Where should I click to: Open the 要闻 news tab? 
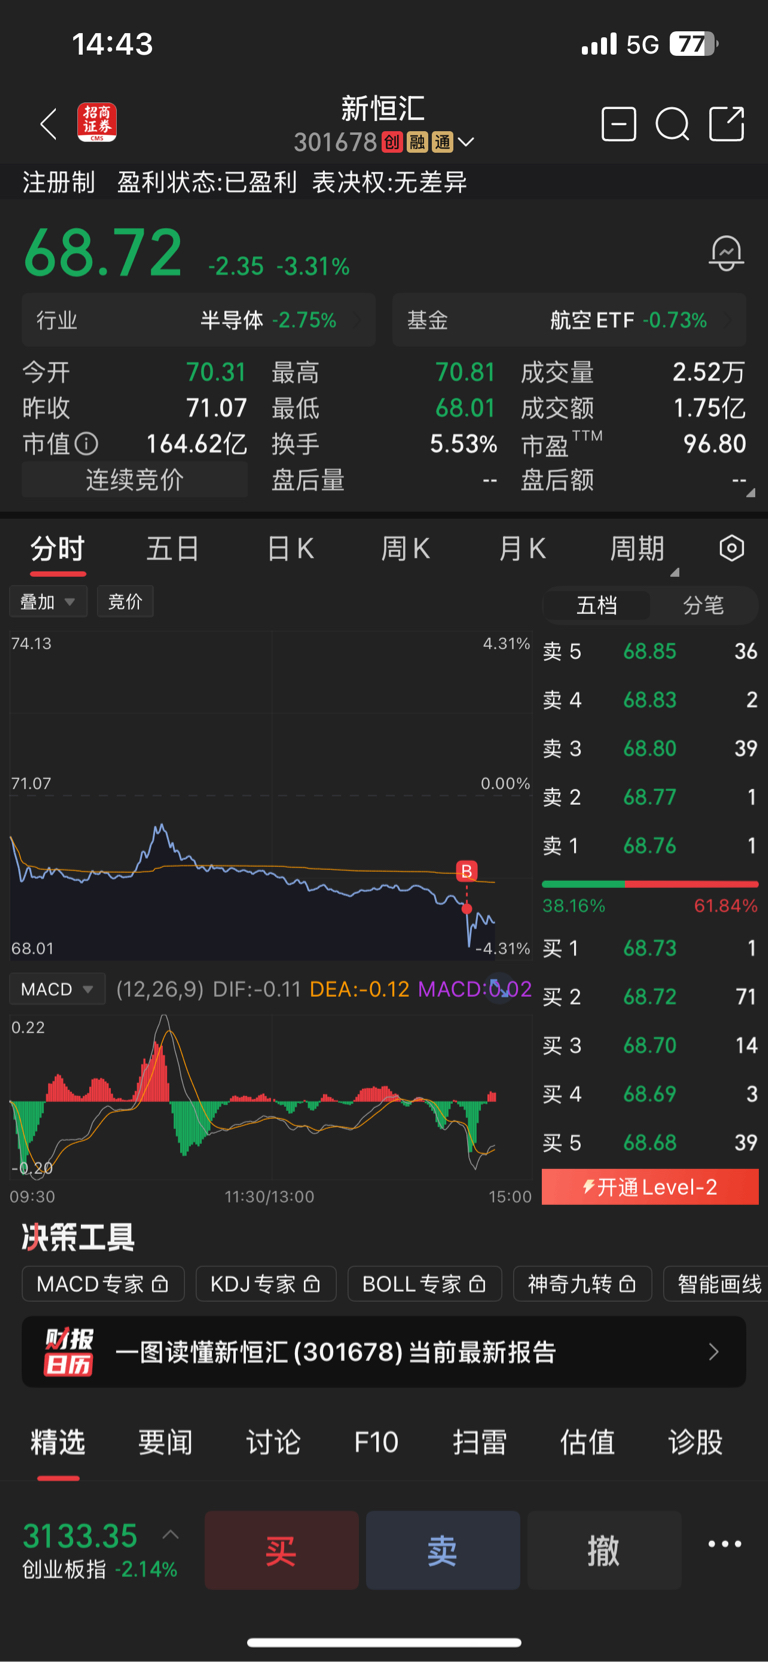[165, 1442]
